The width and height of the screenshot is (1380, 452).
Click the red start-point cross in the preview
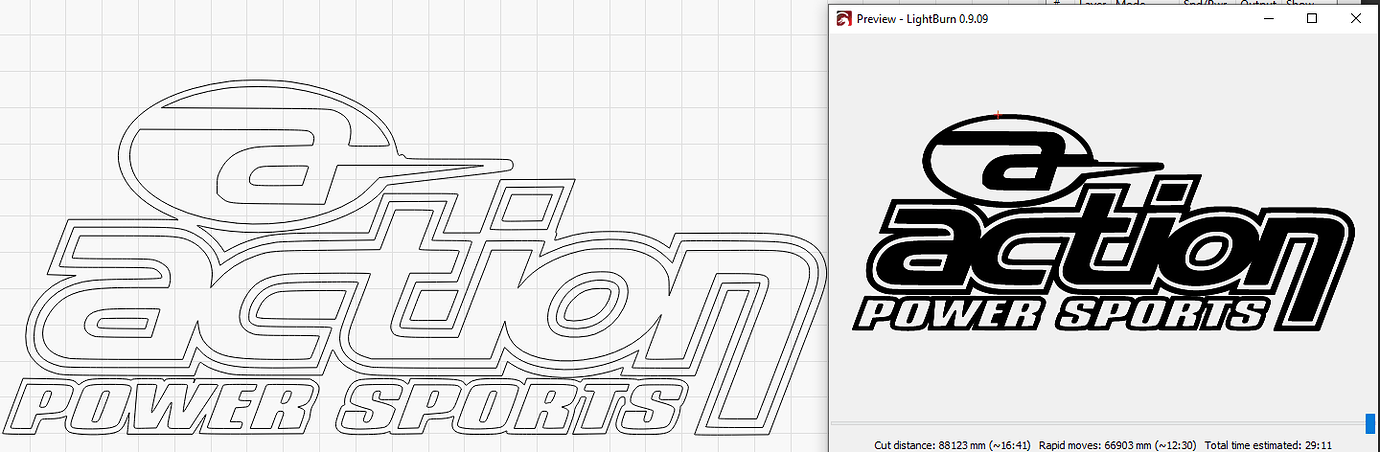[998, 116]
